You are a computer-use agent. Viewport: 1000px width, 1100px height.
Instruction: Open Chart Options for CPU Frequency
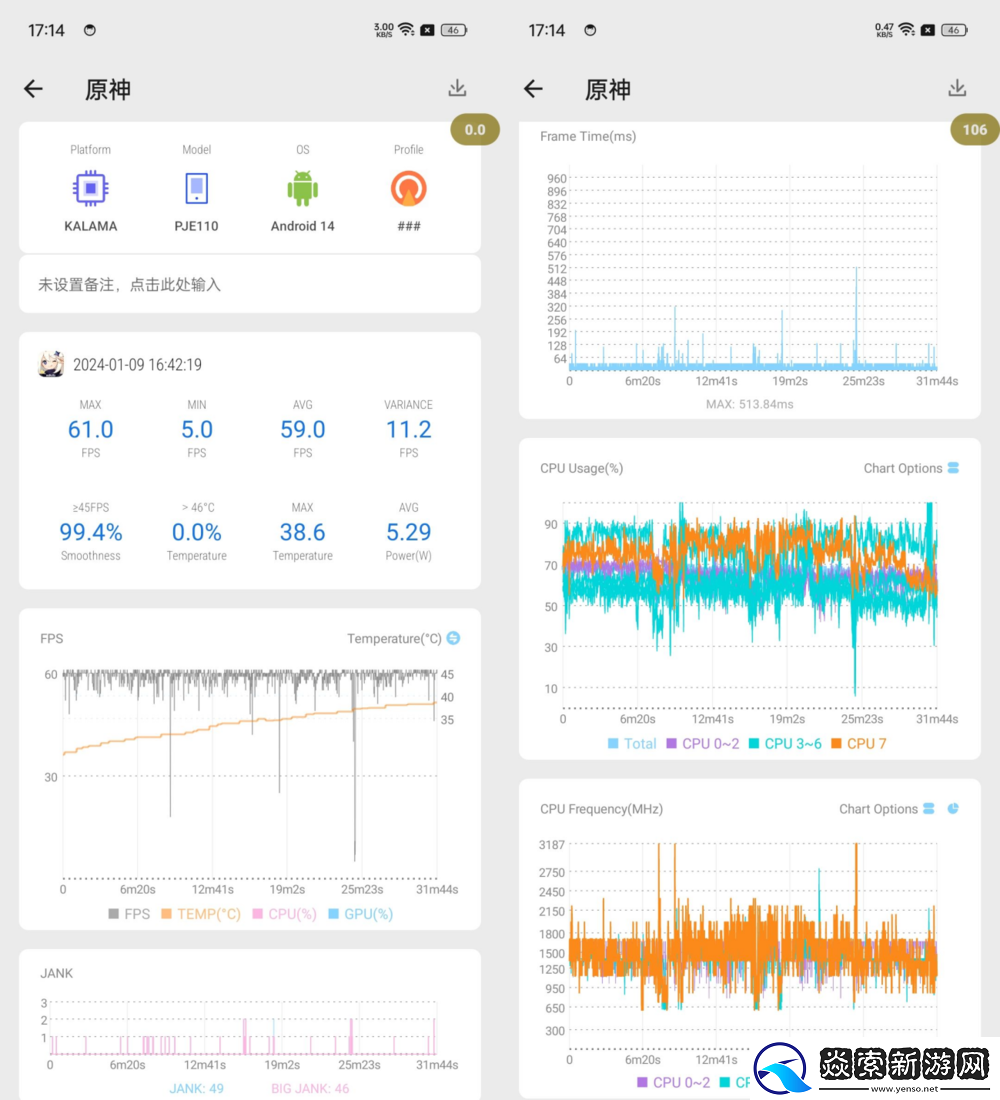tap(887, 809)
